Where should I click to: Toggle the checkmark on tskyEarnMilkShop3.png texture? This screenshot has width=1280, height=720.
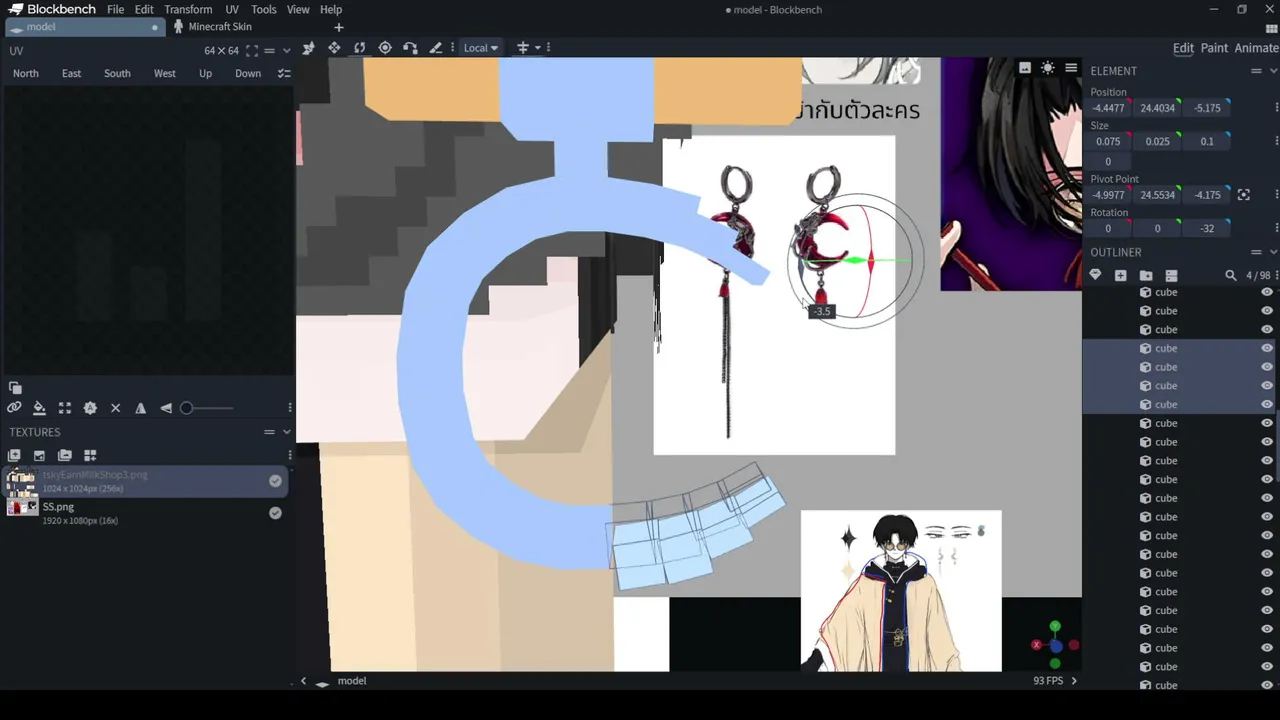tap(275, 481)
